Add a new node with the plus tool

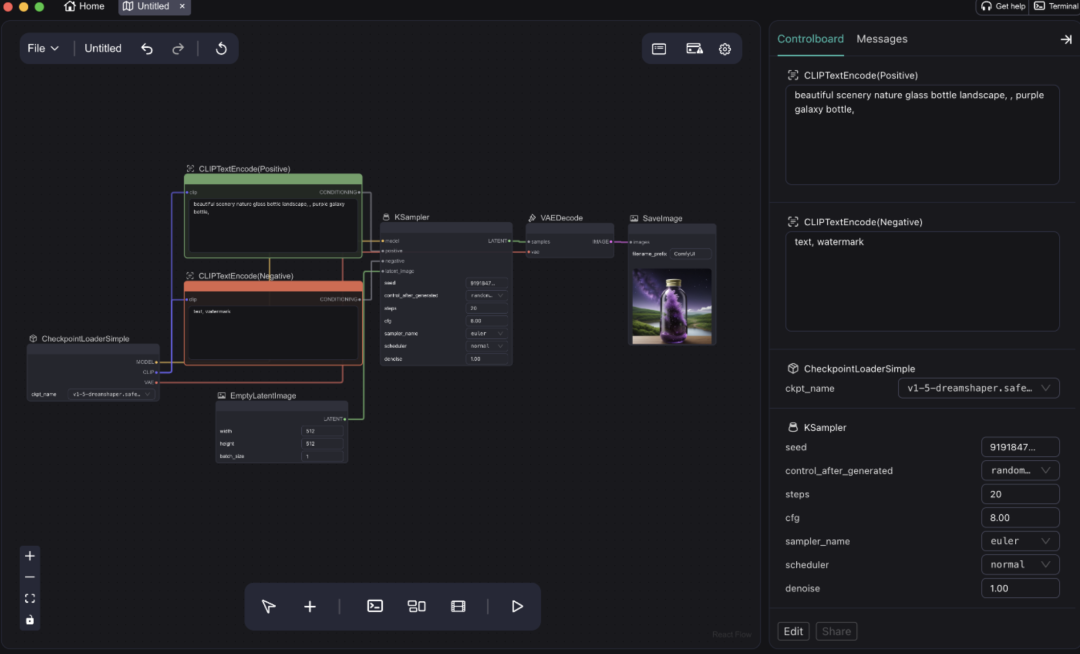[x=310, y=606]
